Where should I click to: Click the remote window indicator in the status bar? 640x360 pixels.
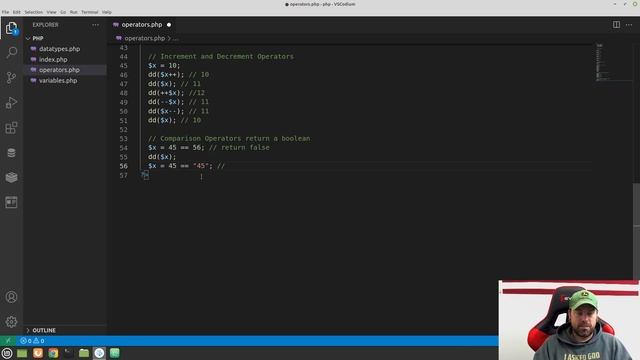coord(8,340)
